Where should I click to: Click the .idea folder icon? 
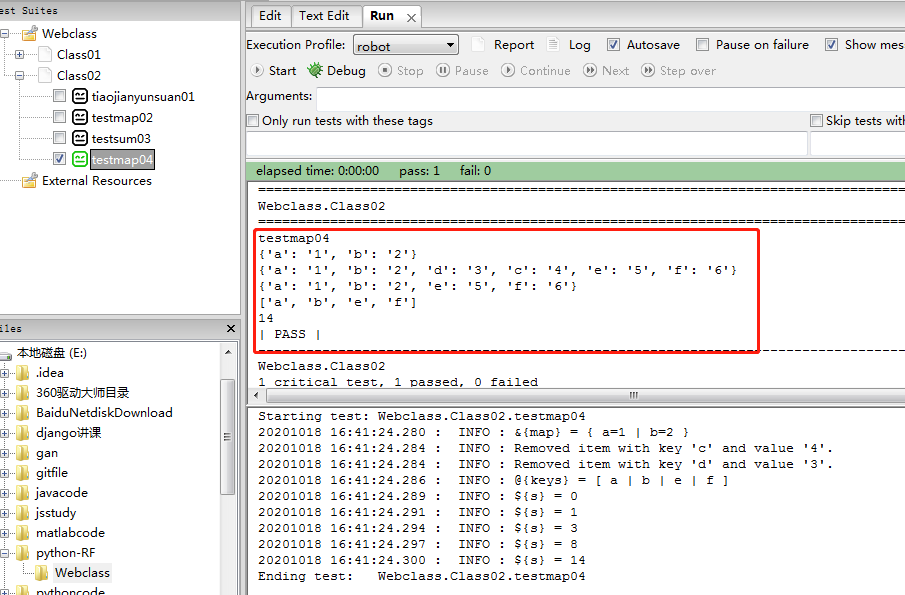pos(23,373)
